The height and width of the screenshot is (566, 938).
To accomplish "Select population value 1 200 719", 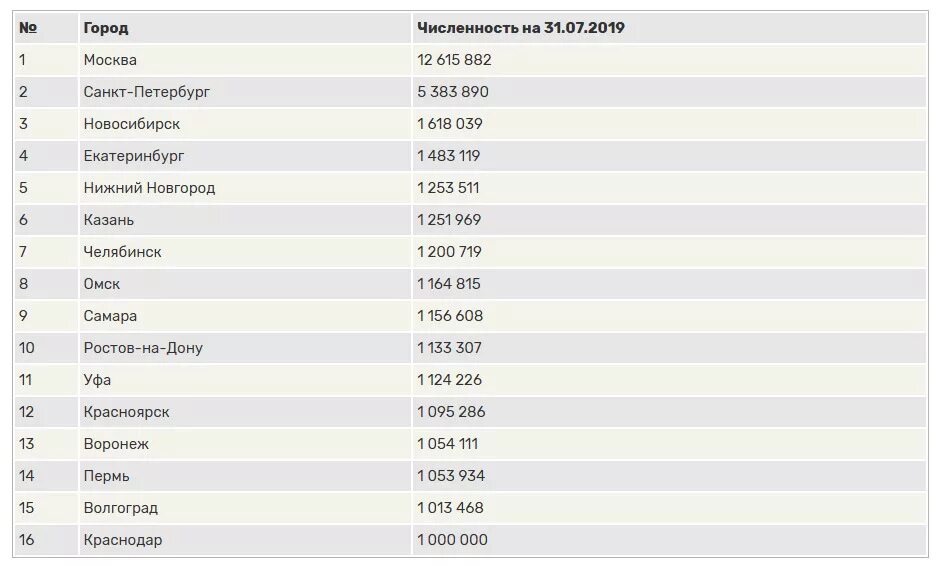I will [449, 252].
